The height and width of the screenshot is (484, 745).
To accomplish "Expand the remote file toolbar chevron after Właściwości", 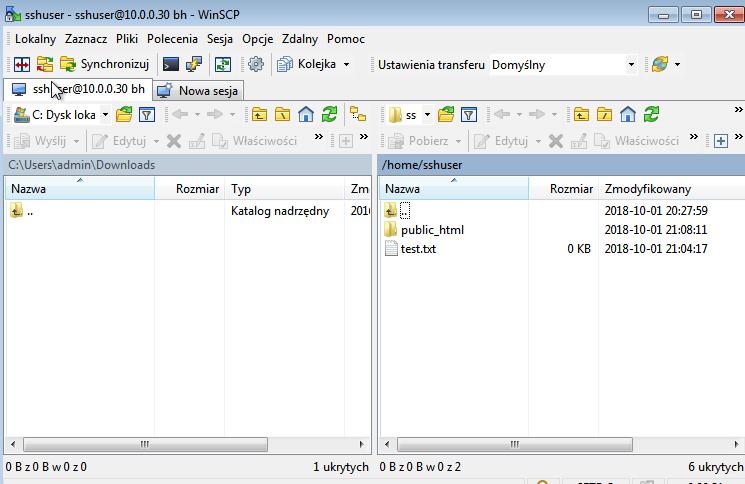I will click(x=694, y=137).
